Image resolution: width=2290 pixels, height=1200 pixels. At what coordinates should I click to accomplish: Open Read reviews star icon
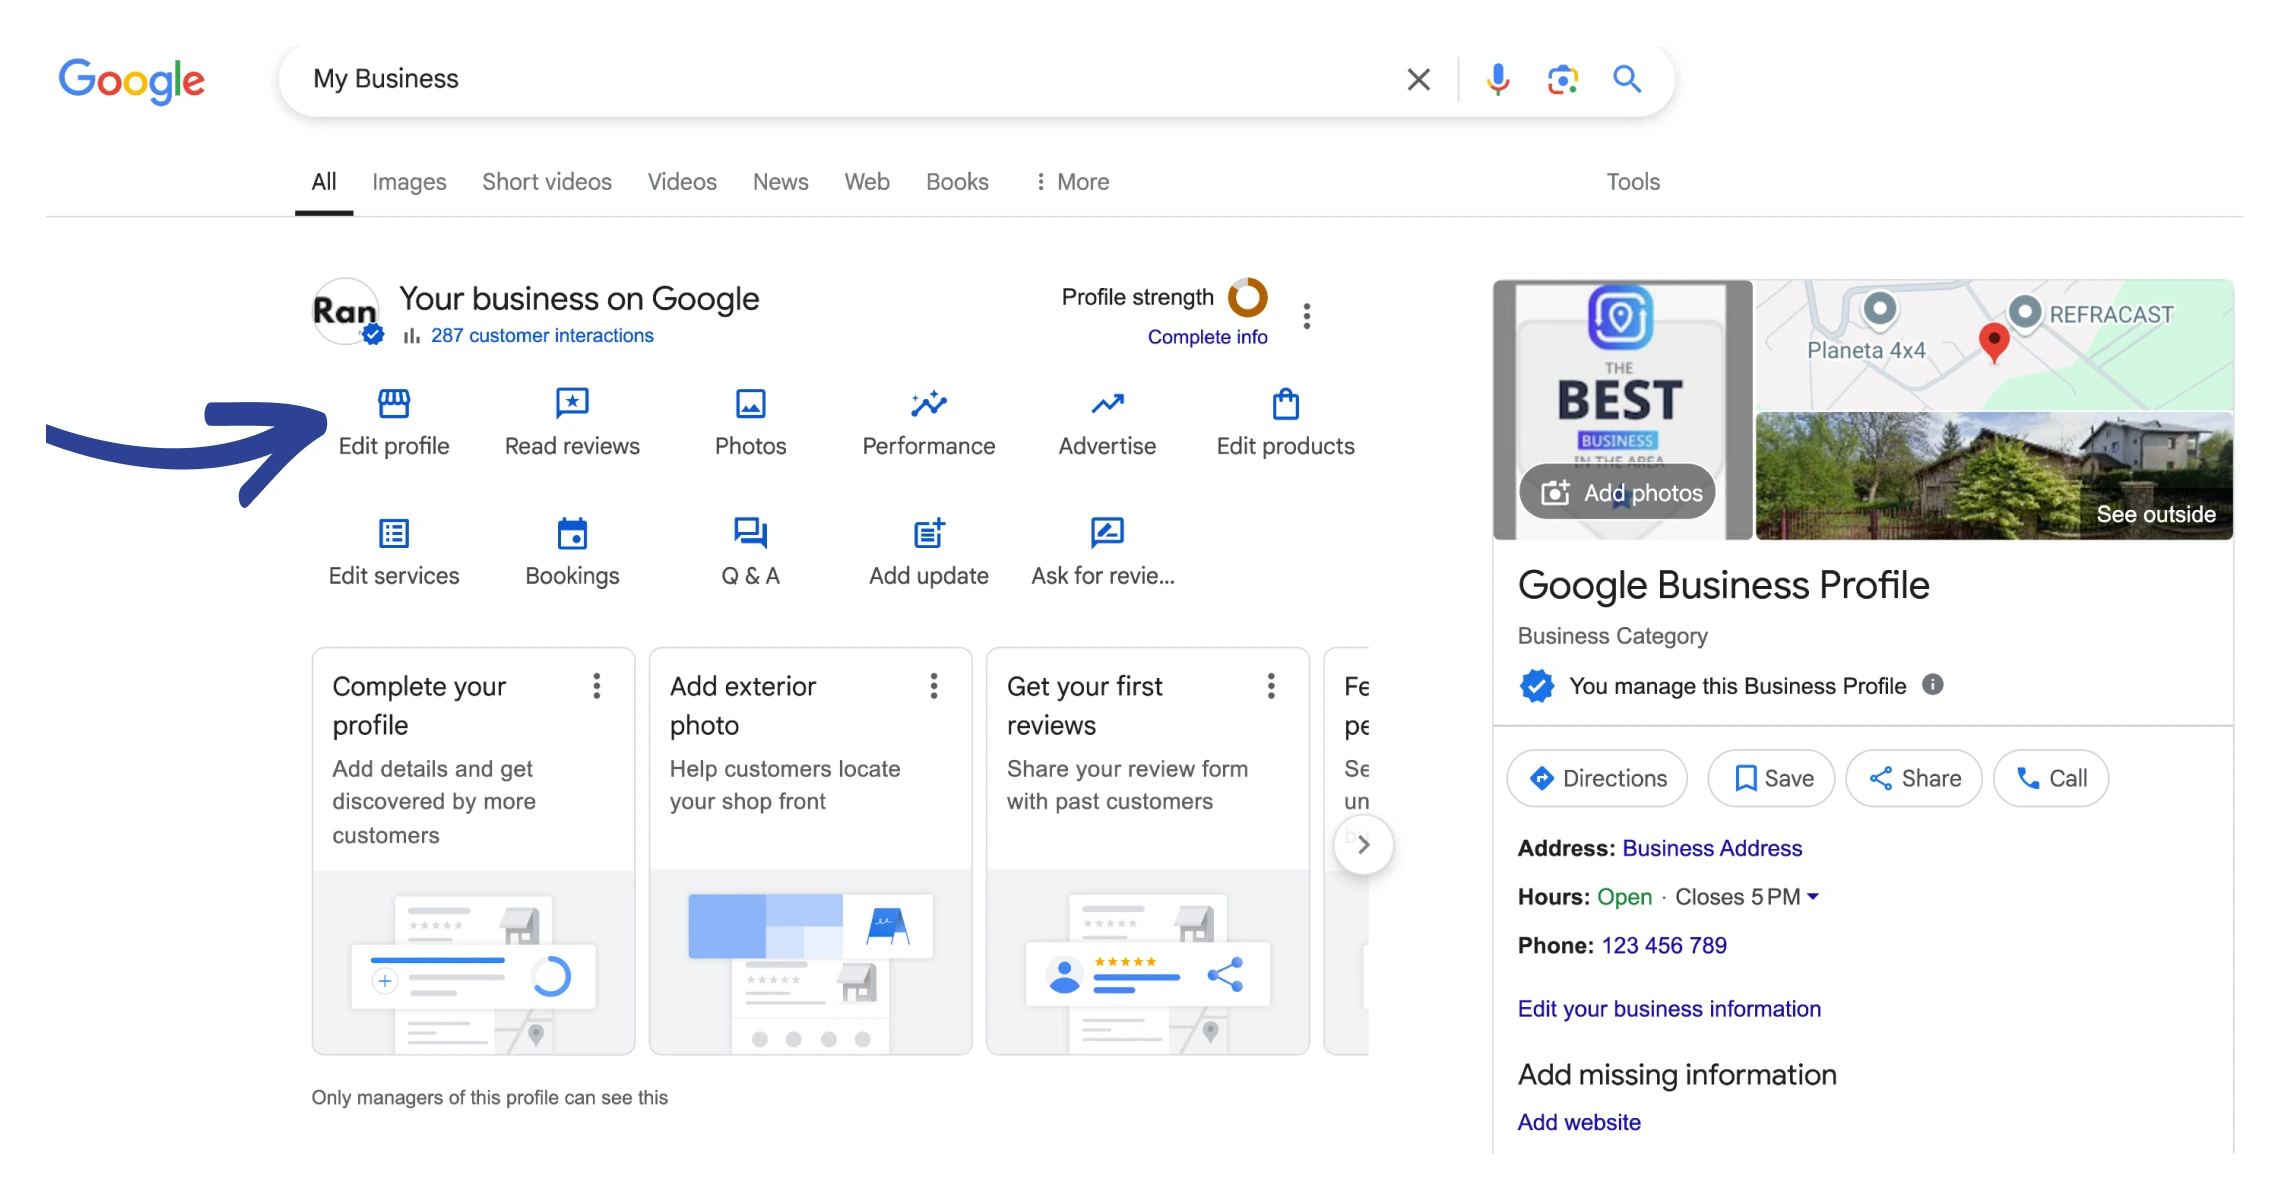click(572, 404)
